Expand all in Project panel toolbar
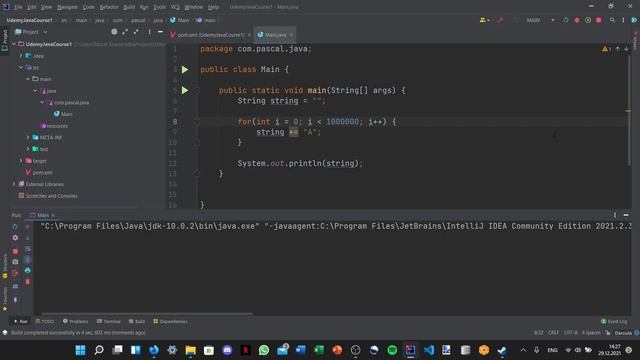640x360 pixels. click(125, 32)
